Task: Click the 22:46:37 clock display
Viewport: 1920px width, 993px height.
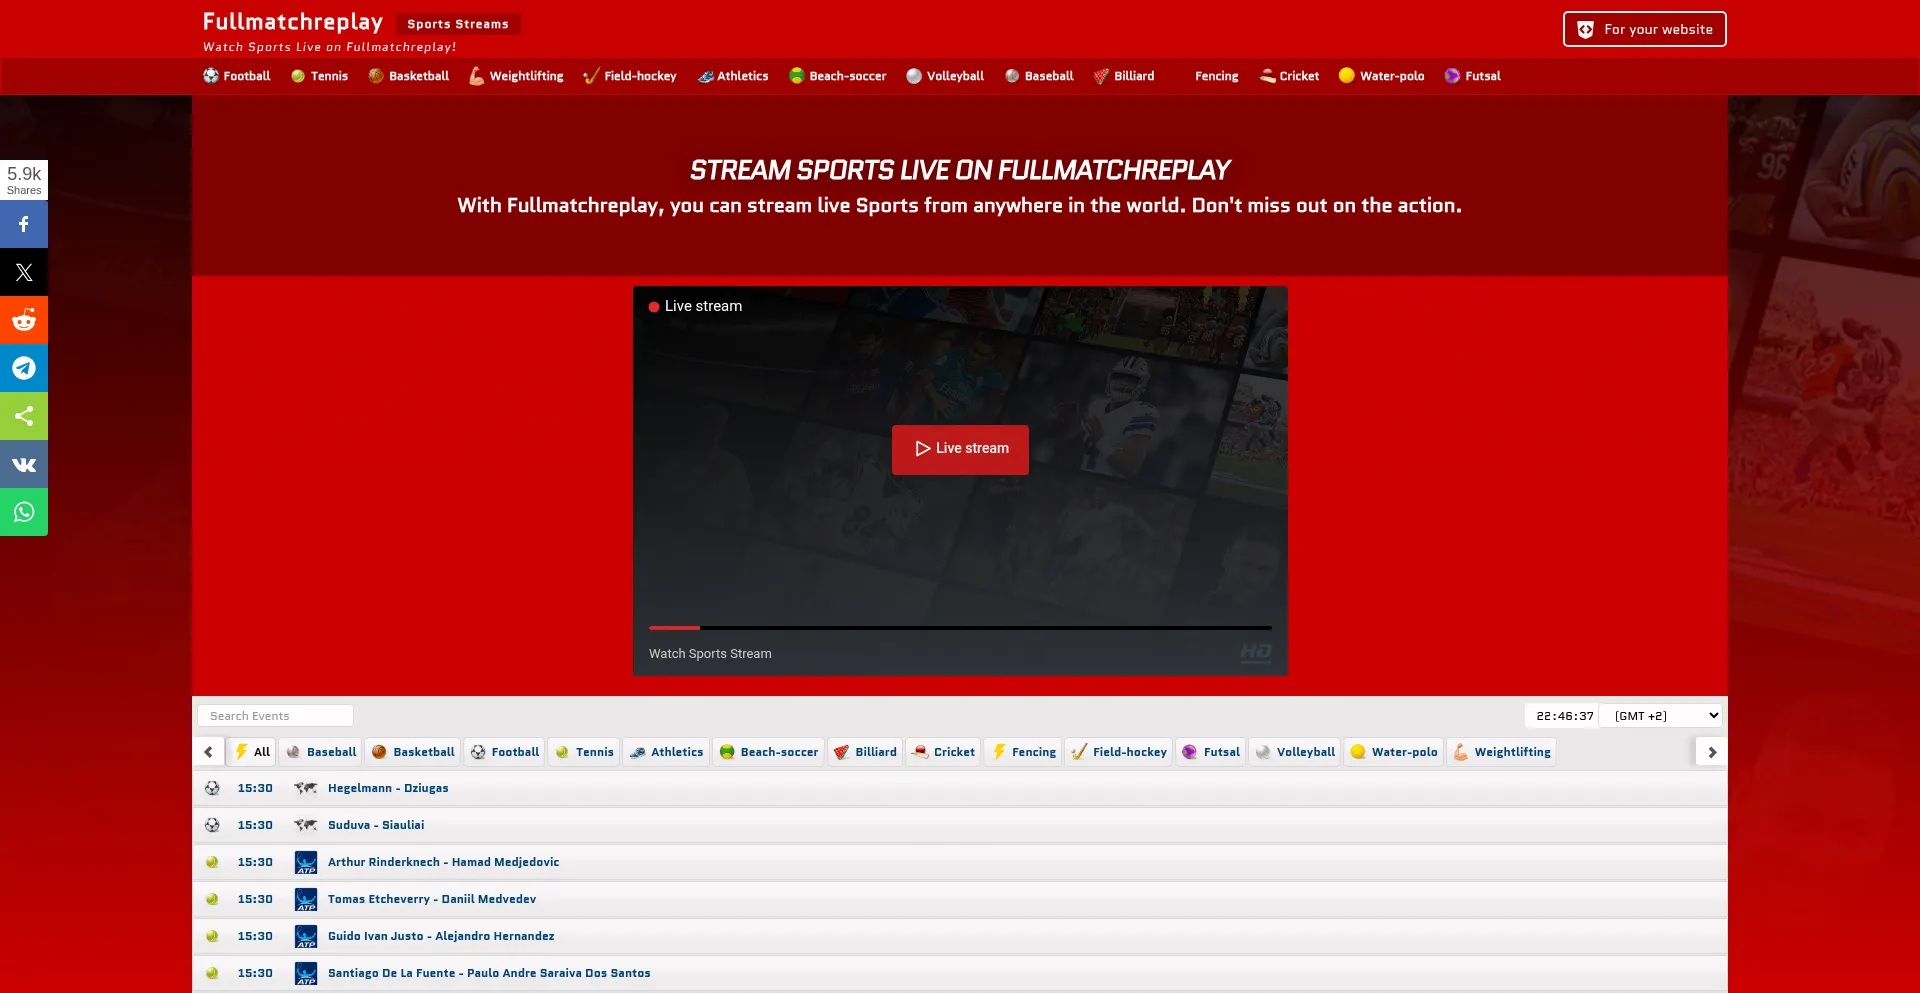Action: coord(1565,716)
